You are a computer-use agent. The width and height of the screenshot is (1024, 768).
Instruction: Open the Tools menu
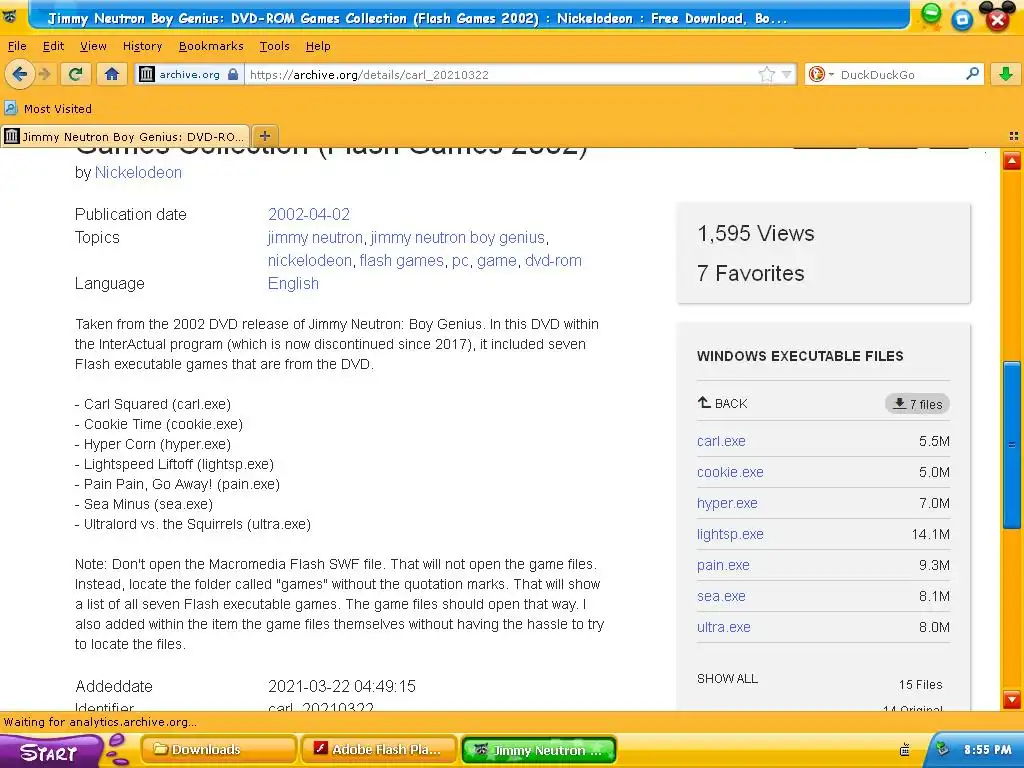pos(274,46)
